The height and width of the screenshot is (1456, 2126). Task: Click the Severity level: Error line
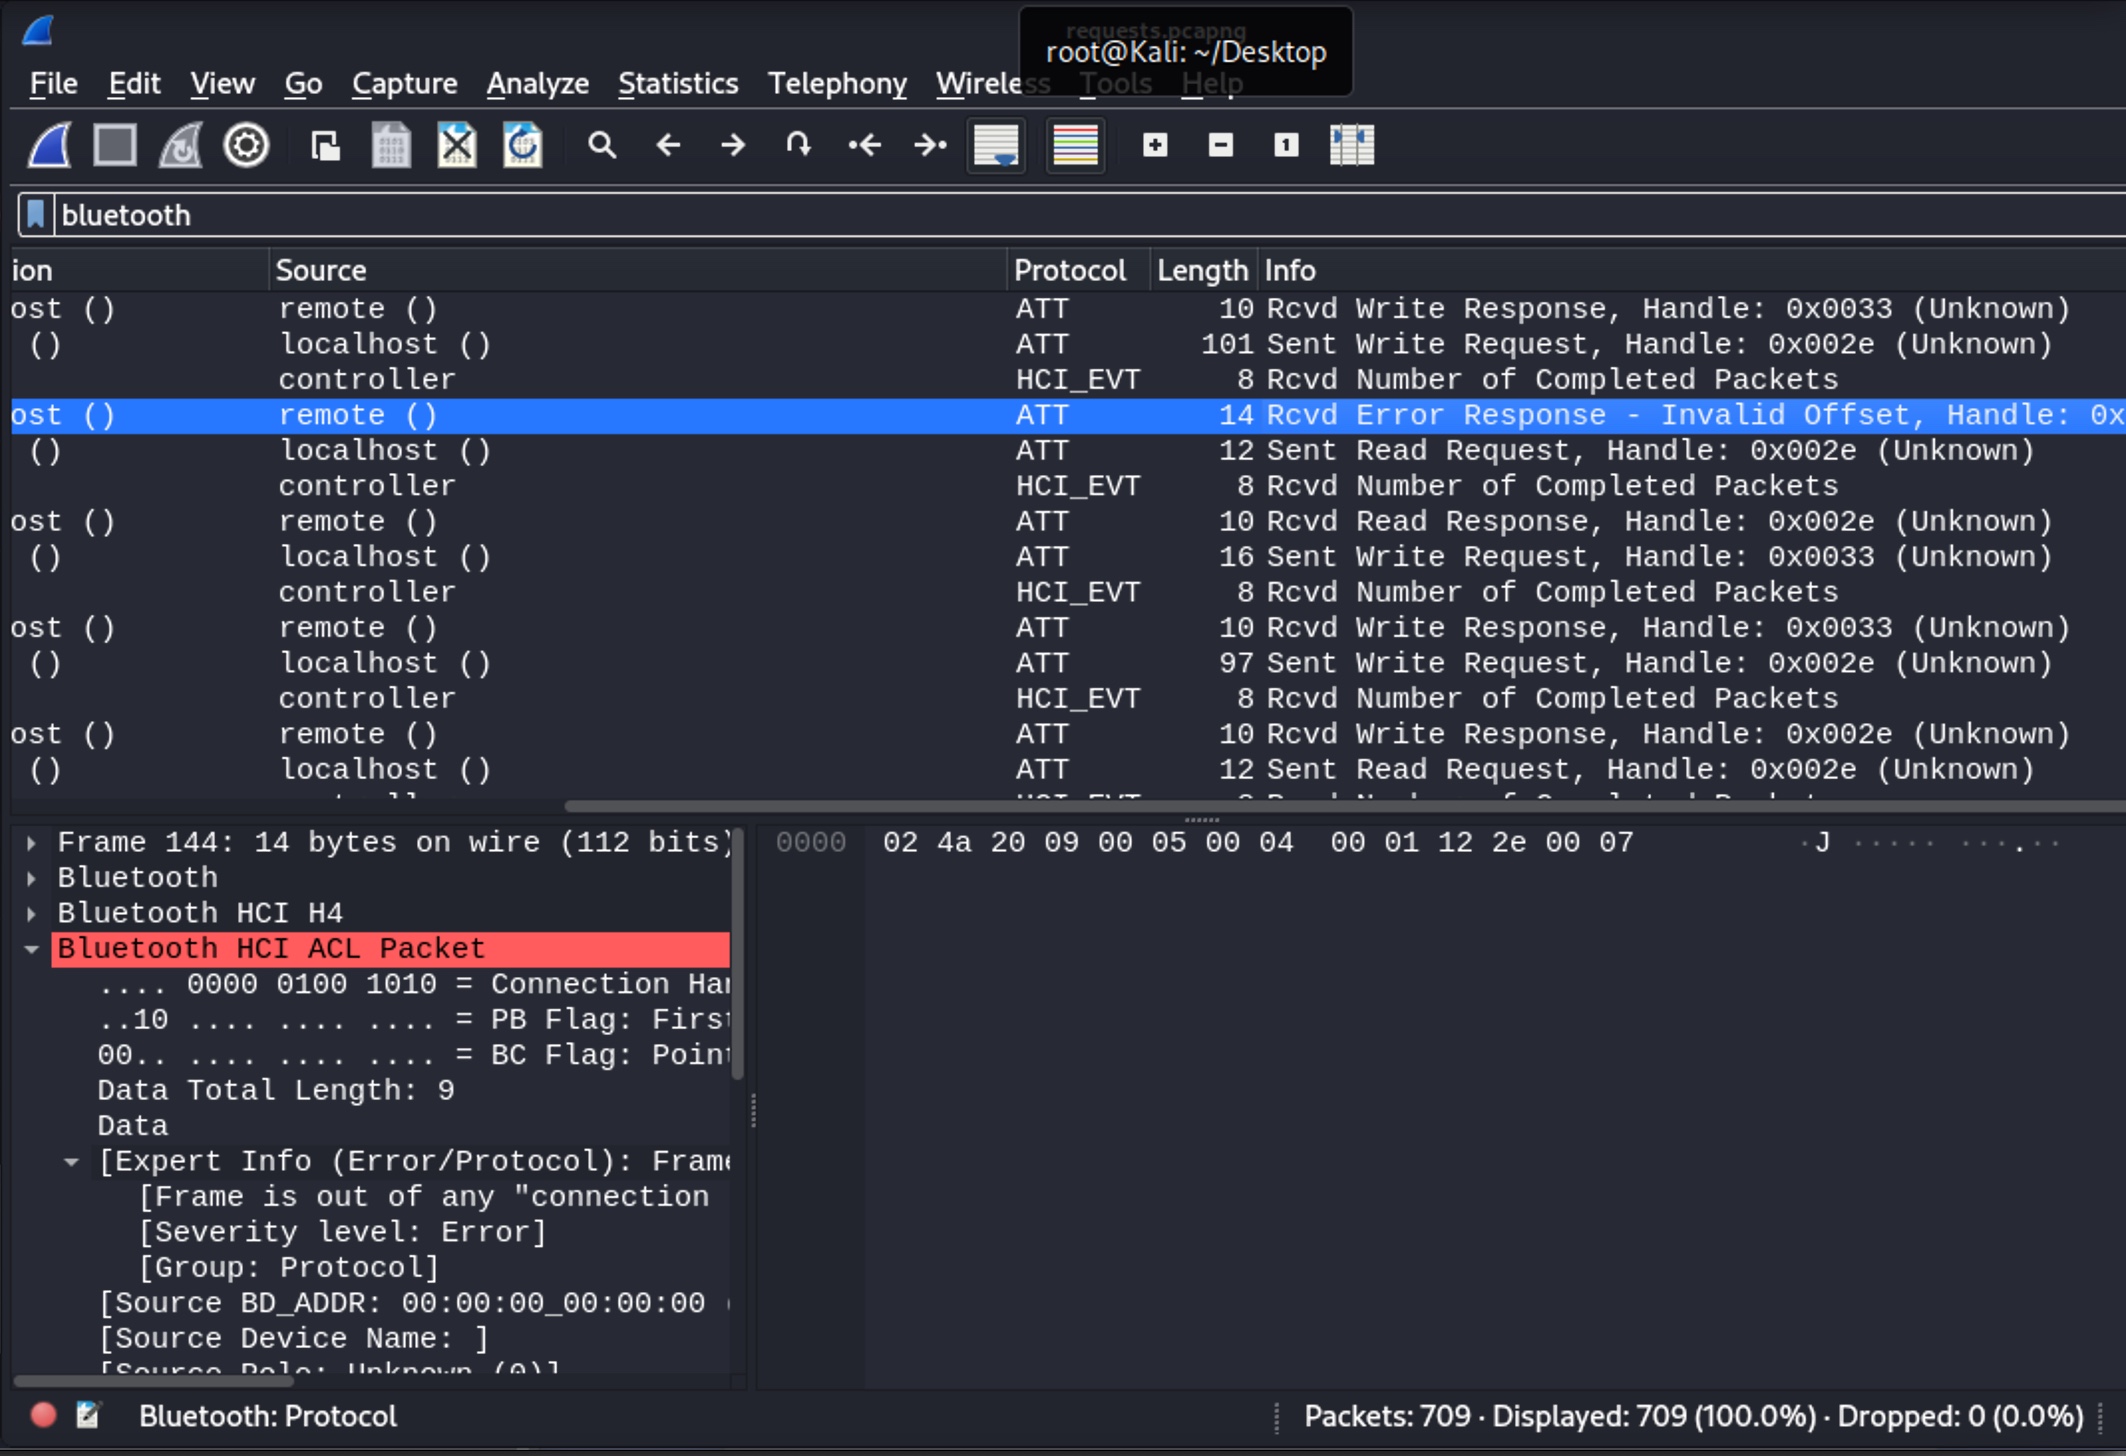(343, 1232)
